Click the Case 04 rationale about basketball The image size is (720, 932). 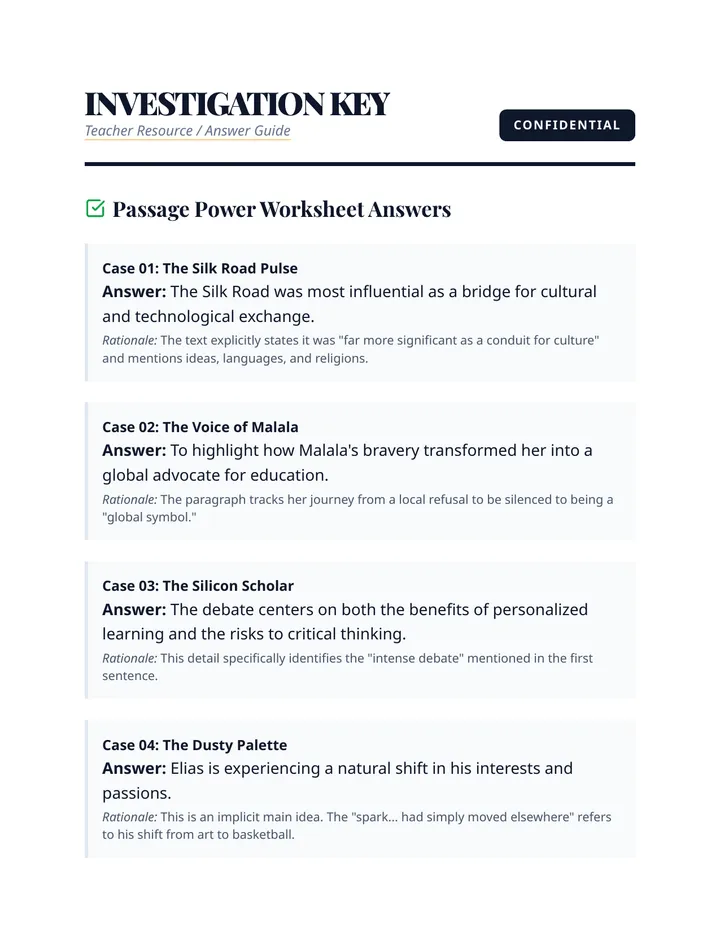[x=357, y=826]
